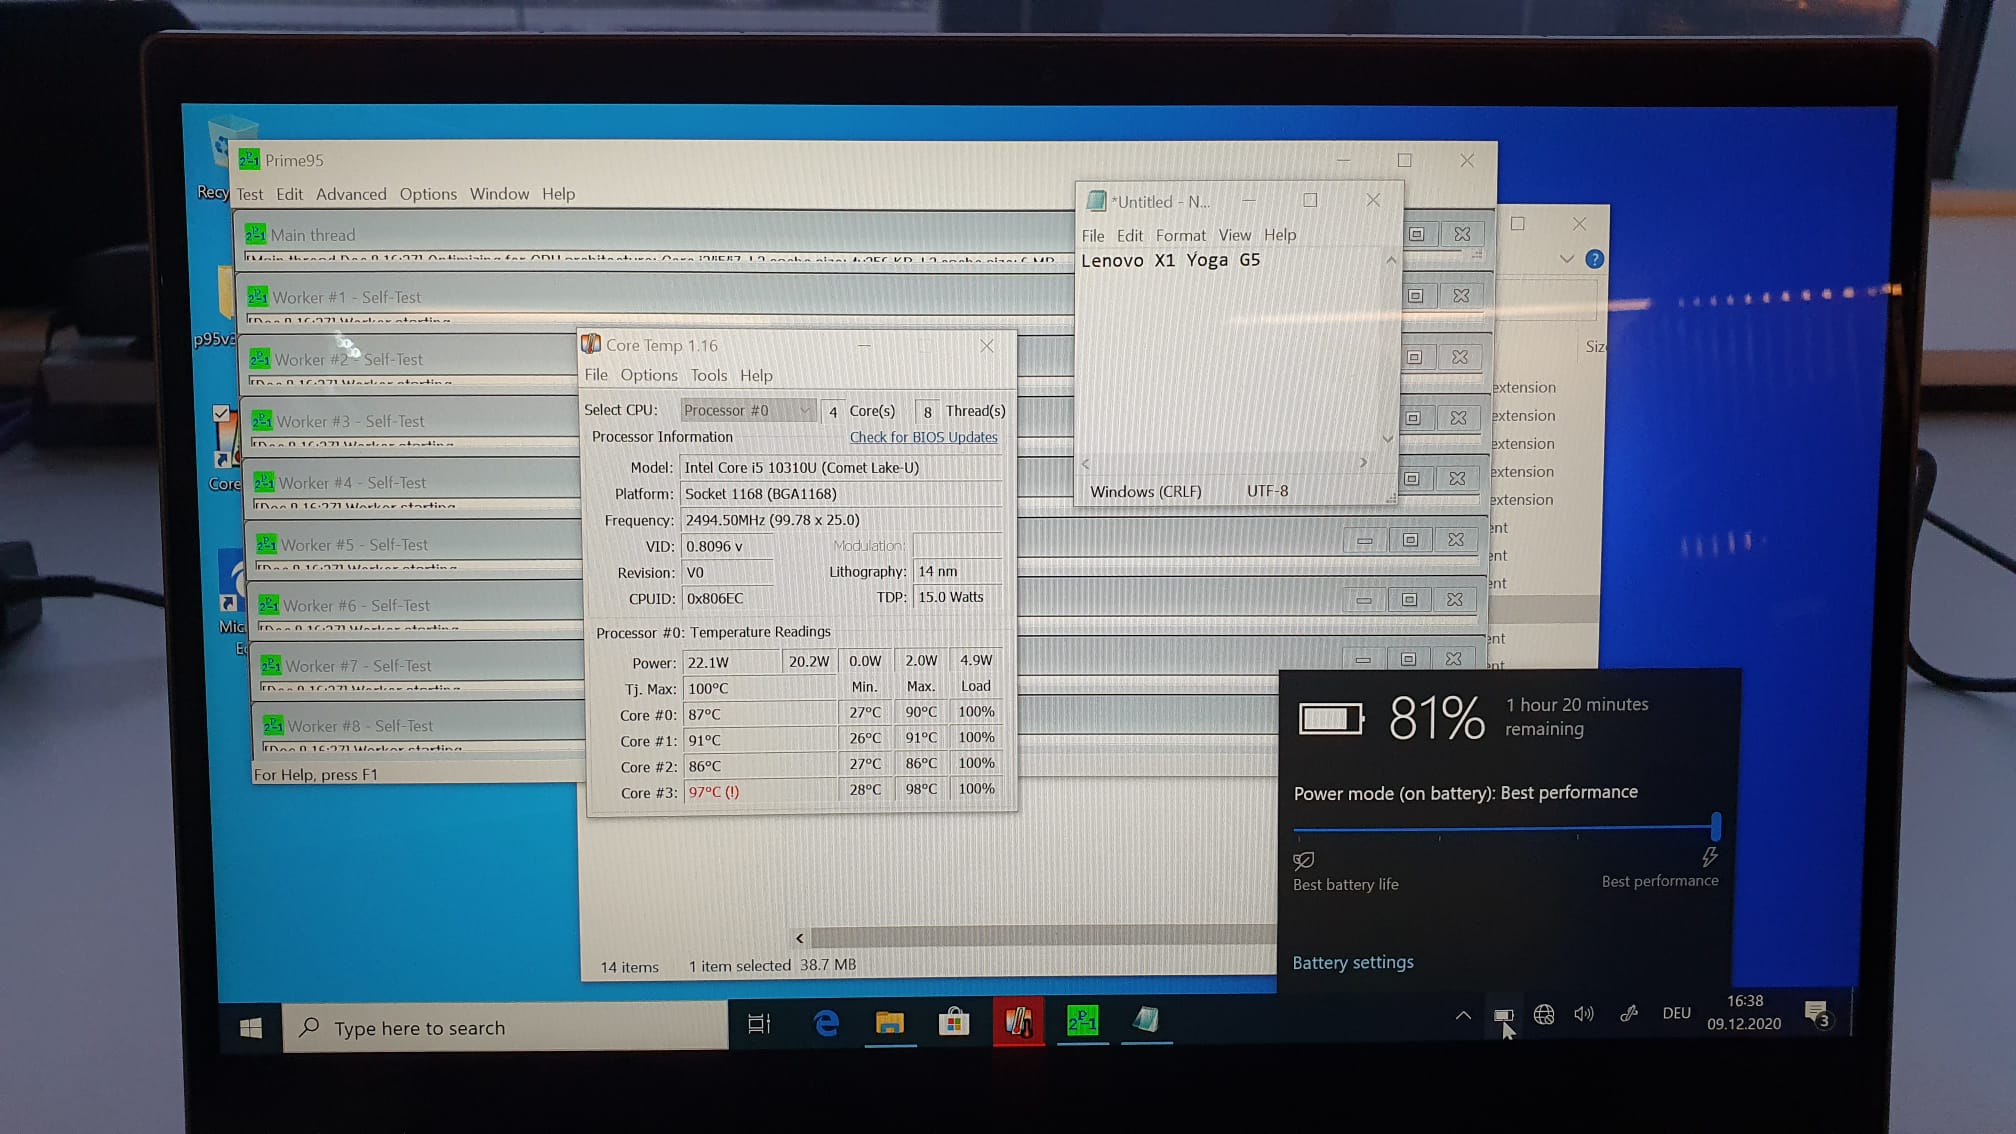Click the volume icon in the system tray
This screenshot has height=1134, width=2016.
(1583, 1014)
